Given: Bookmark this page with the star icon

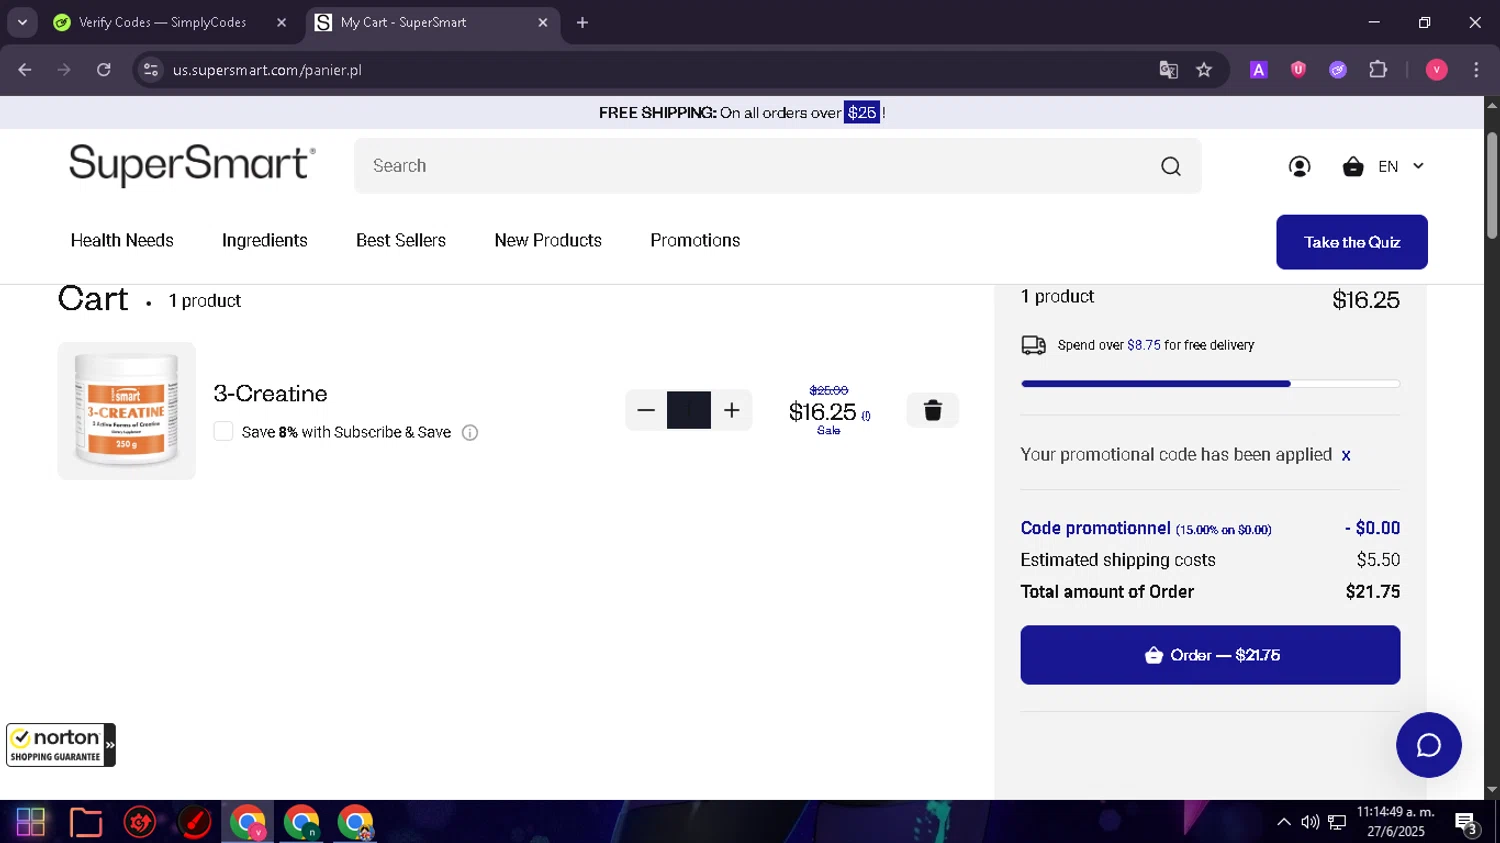Looking at the screenshot, I should [1204, 70].
